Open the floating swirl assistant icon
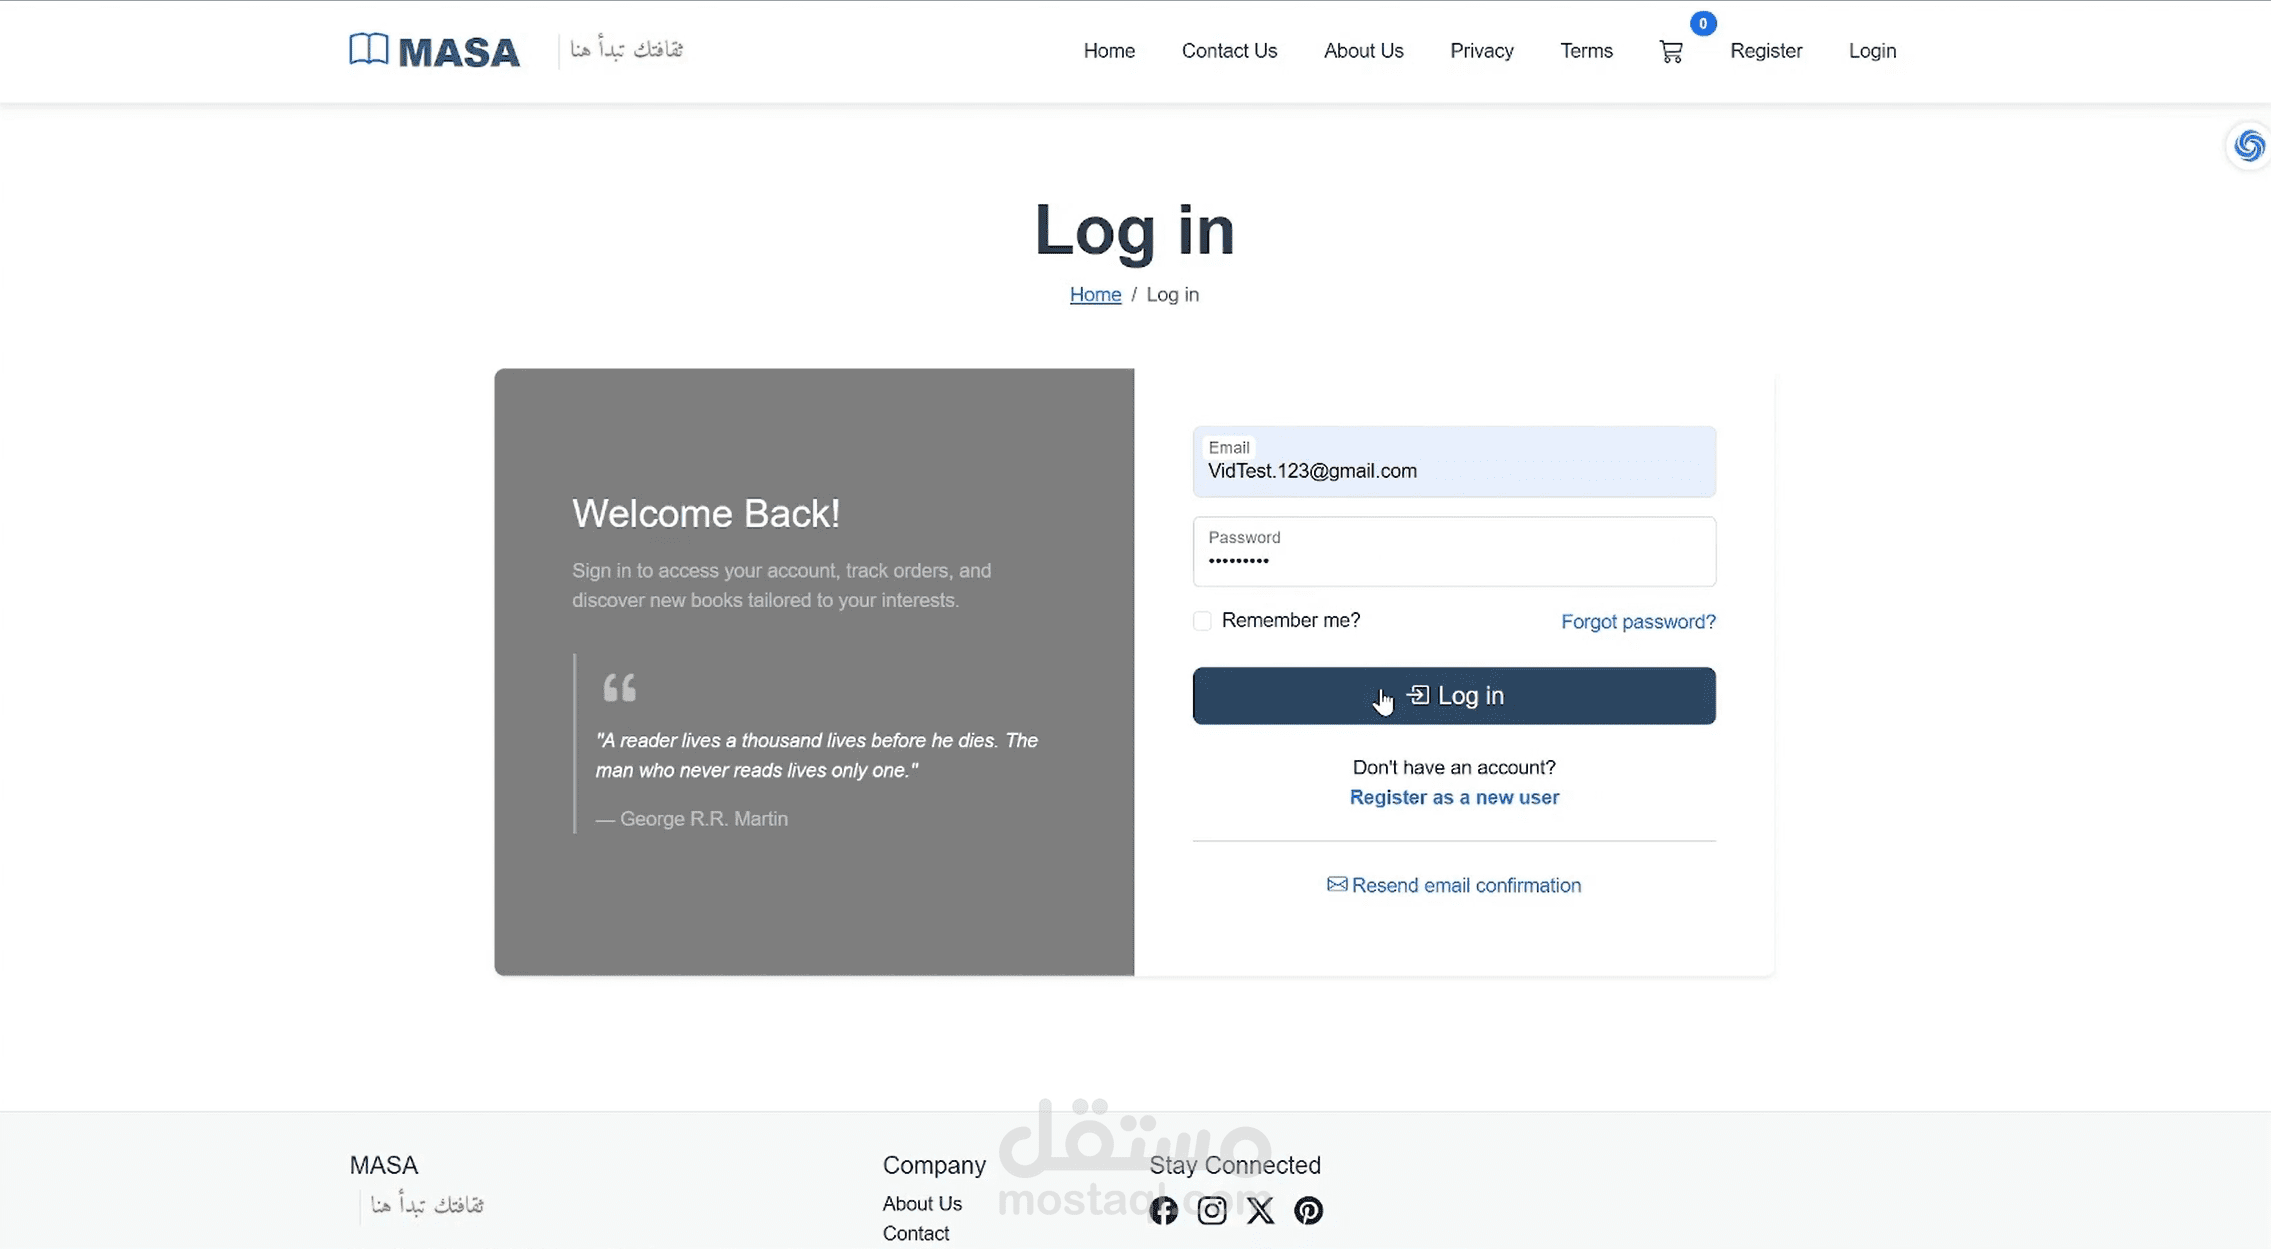 pyautogui.click(x=2249, y=146)
